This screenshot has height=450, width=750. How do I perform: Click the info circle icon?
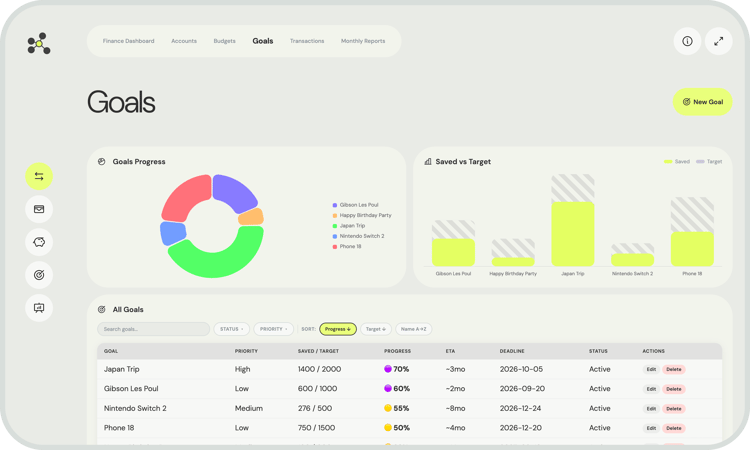(687, 42)
